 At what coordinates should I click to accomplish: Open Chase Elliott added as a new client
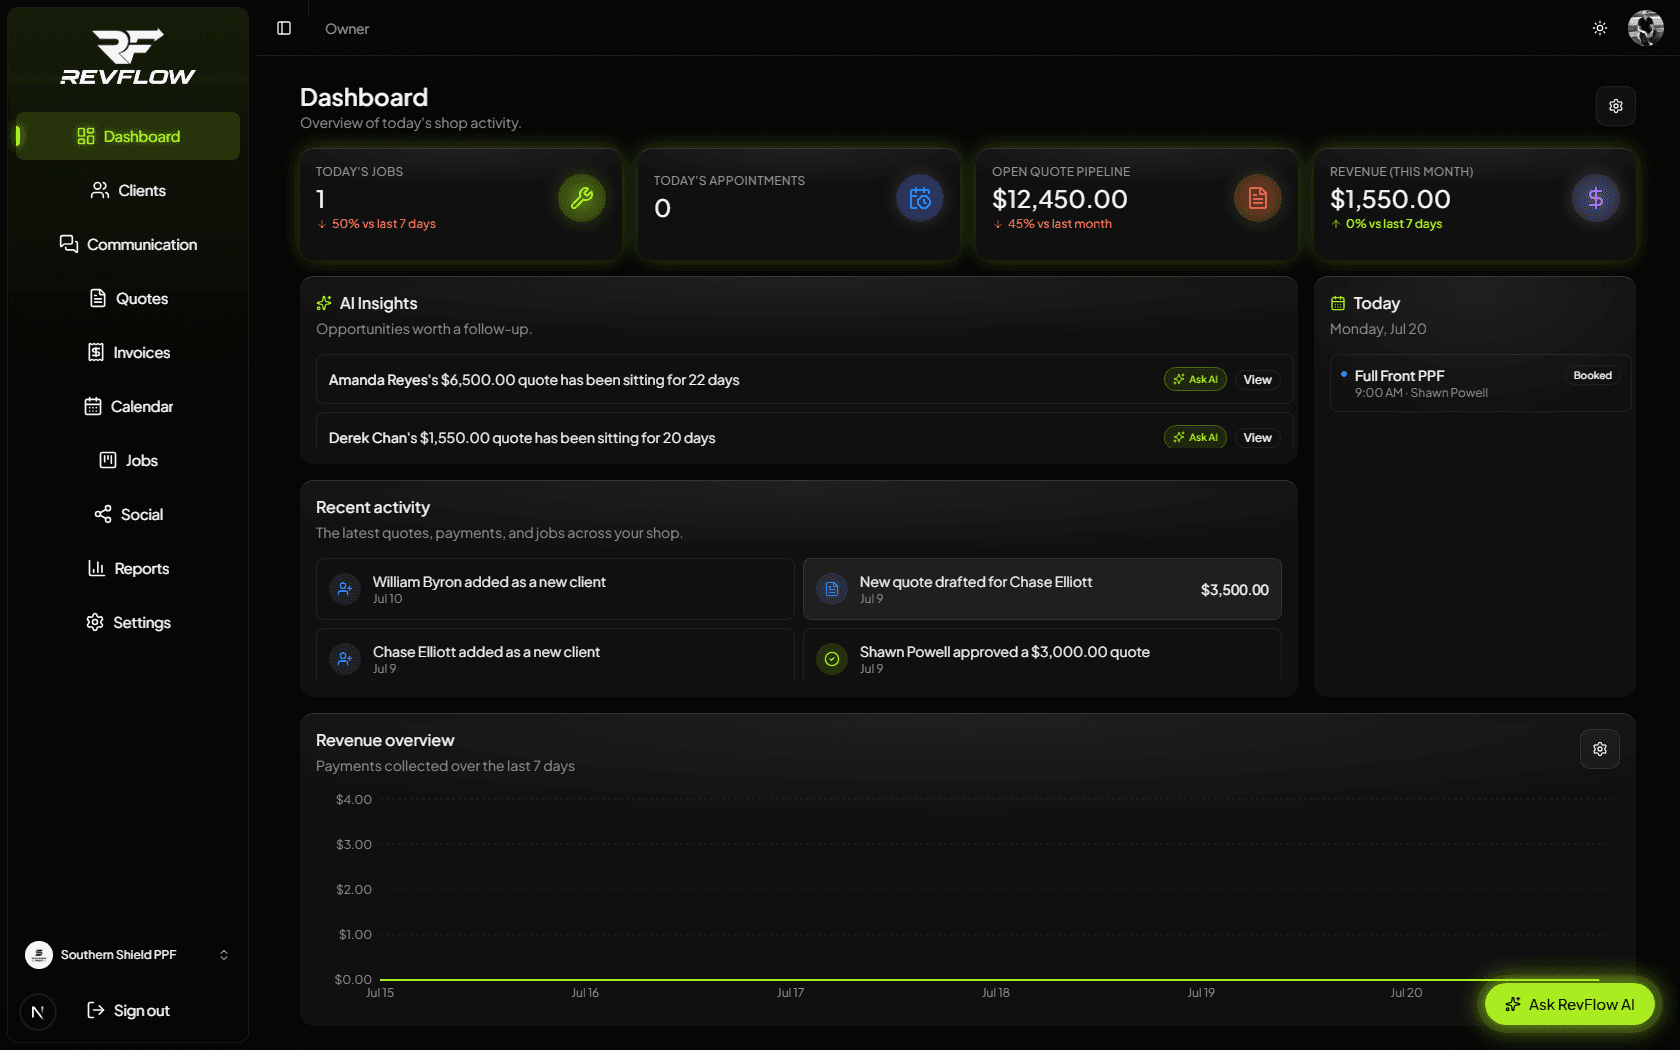pos(555,655)
